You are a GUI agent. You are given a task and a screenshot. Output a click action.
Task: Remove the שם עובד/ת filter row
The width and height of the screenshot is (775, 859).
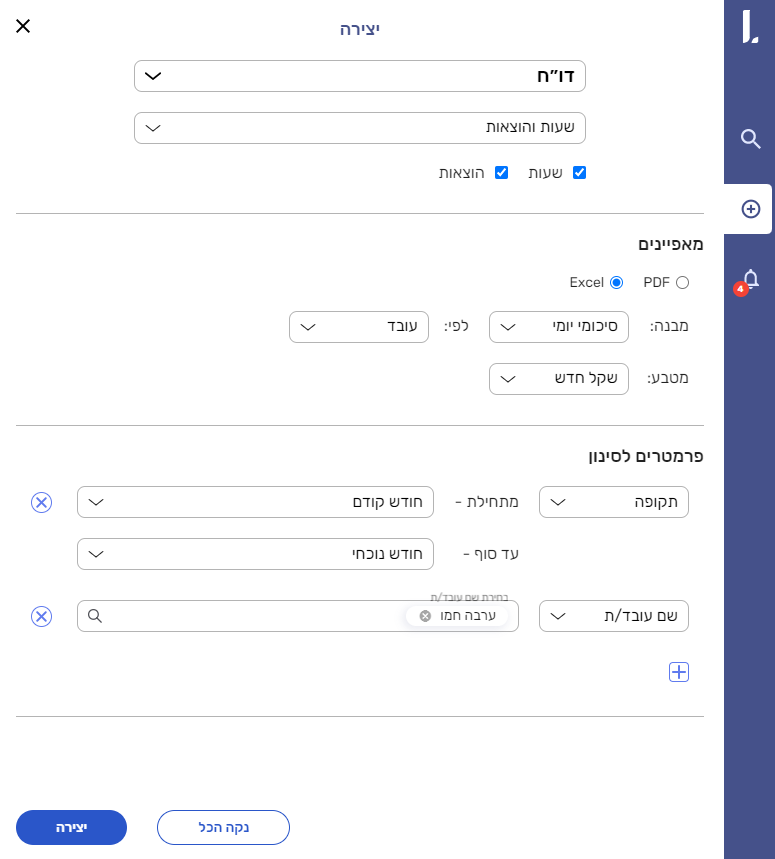[41, 616]
